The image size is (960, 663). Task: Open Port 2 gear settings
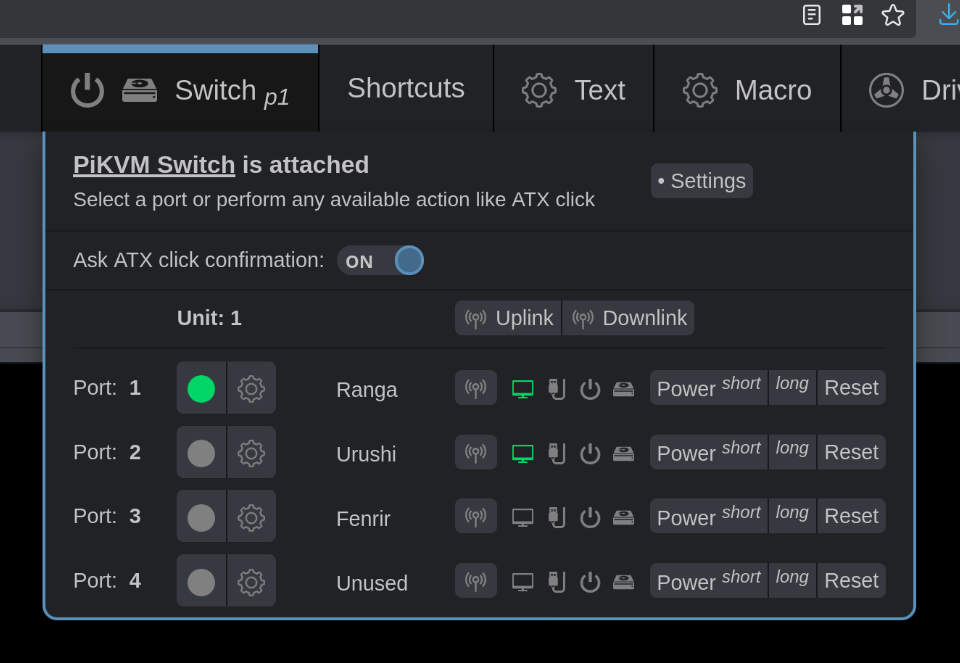pos(251,452)
